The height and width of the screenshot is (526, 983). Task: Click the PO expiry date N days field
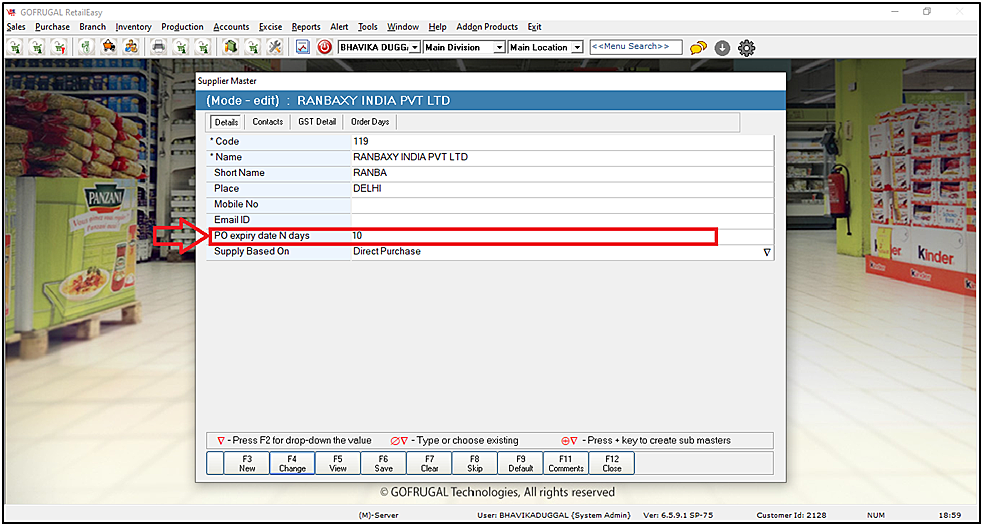pyautogui.click(x=530, y=236)
